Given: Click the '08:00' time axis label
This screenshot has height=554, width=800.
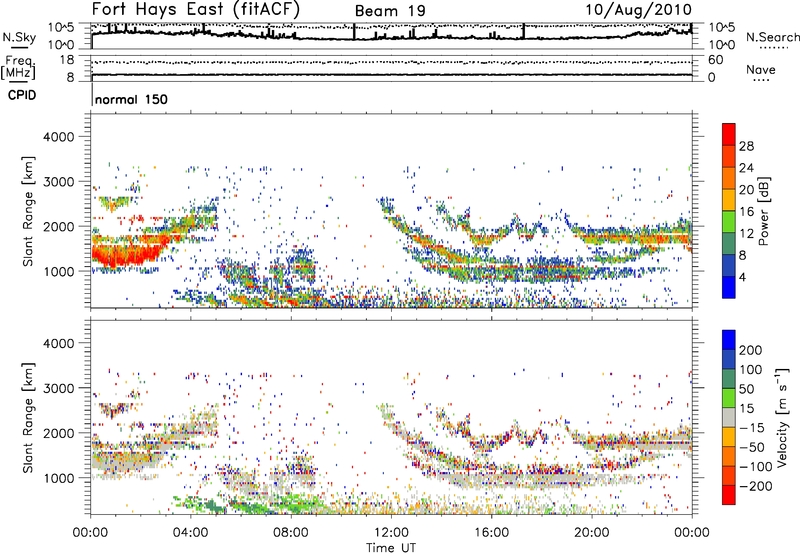Looking at the screenshot, I should (x=291, y=533).
